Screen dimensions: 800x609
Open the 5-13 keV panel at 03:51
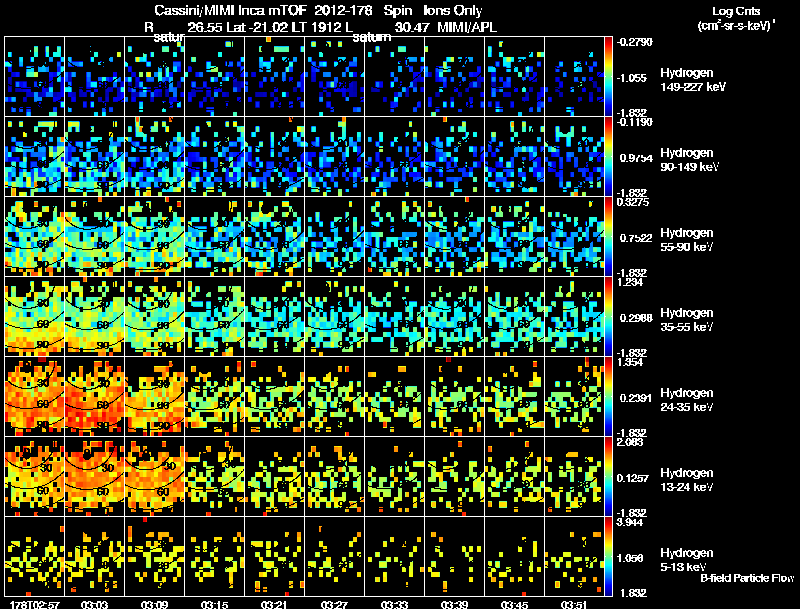click(574, 556)
